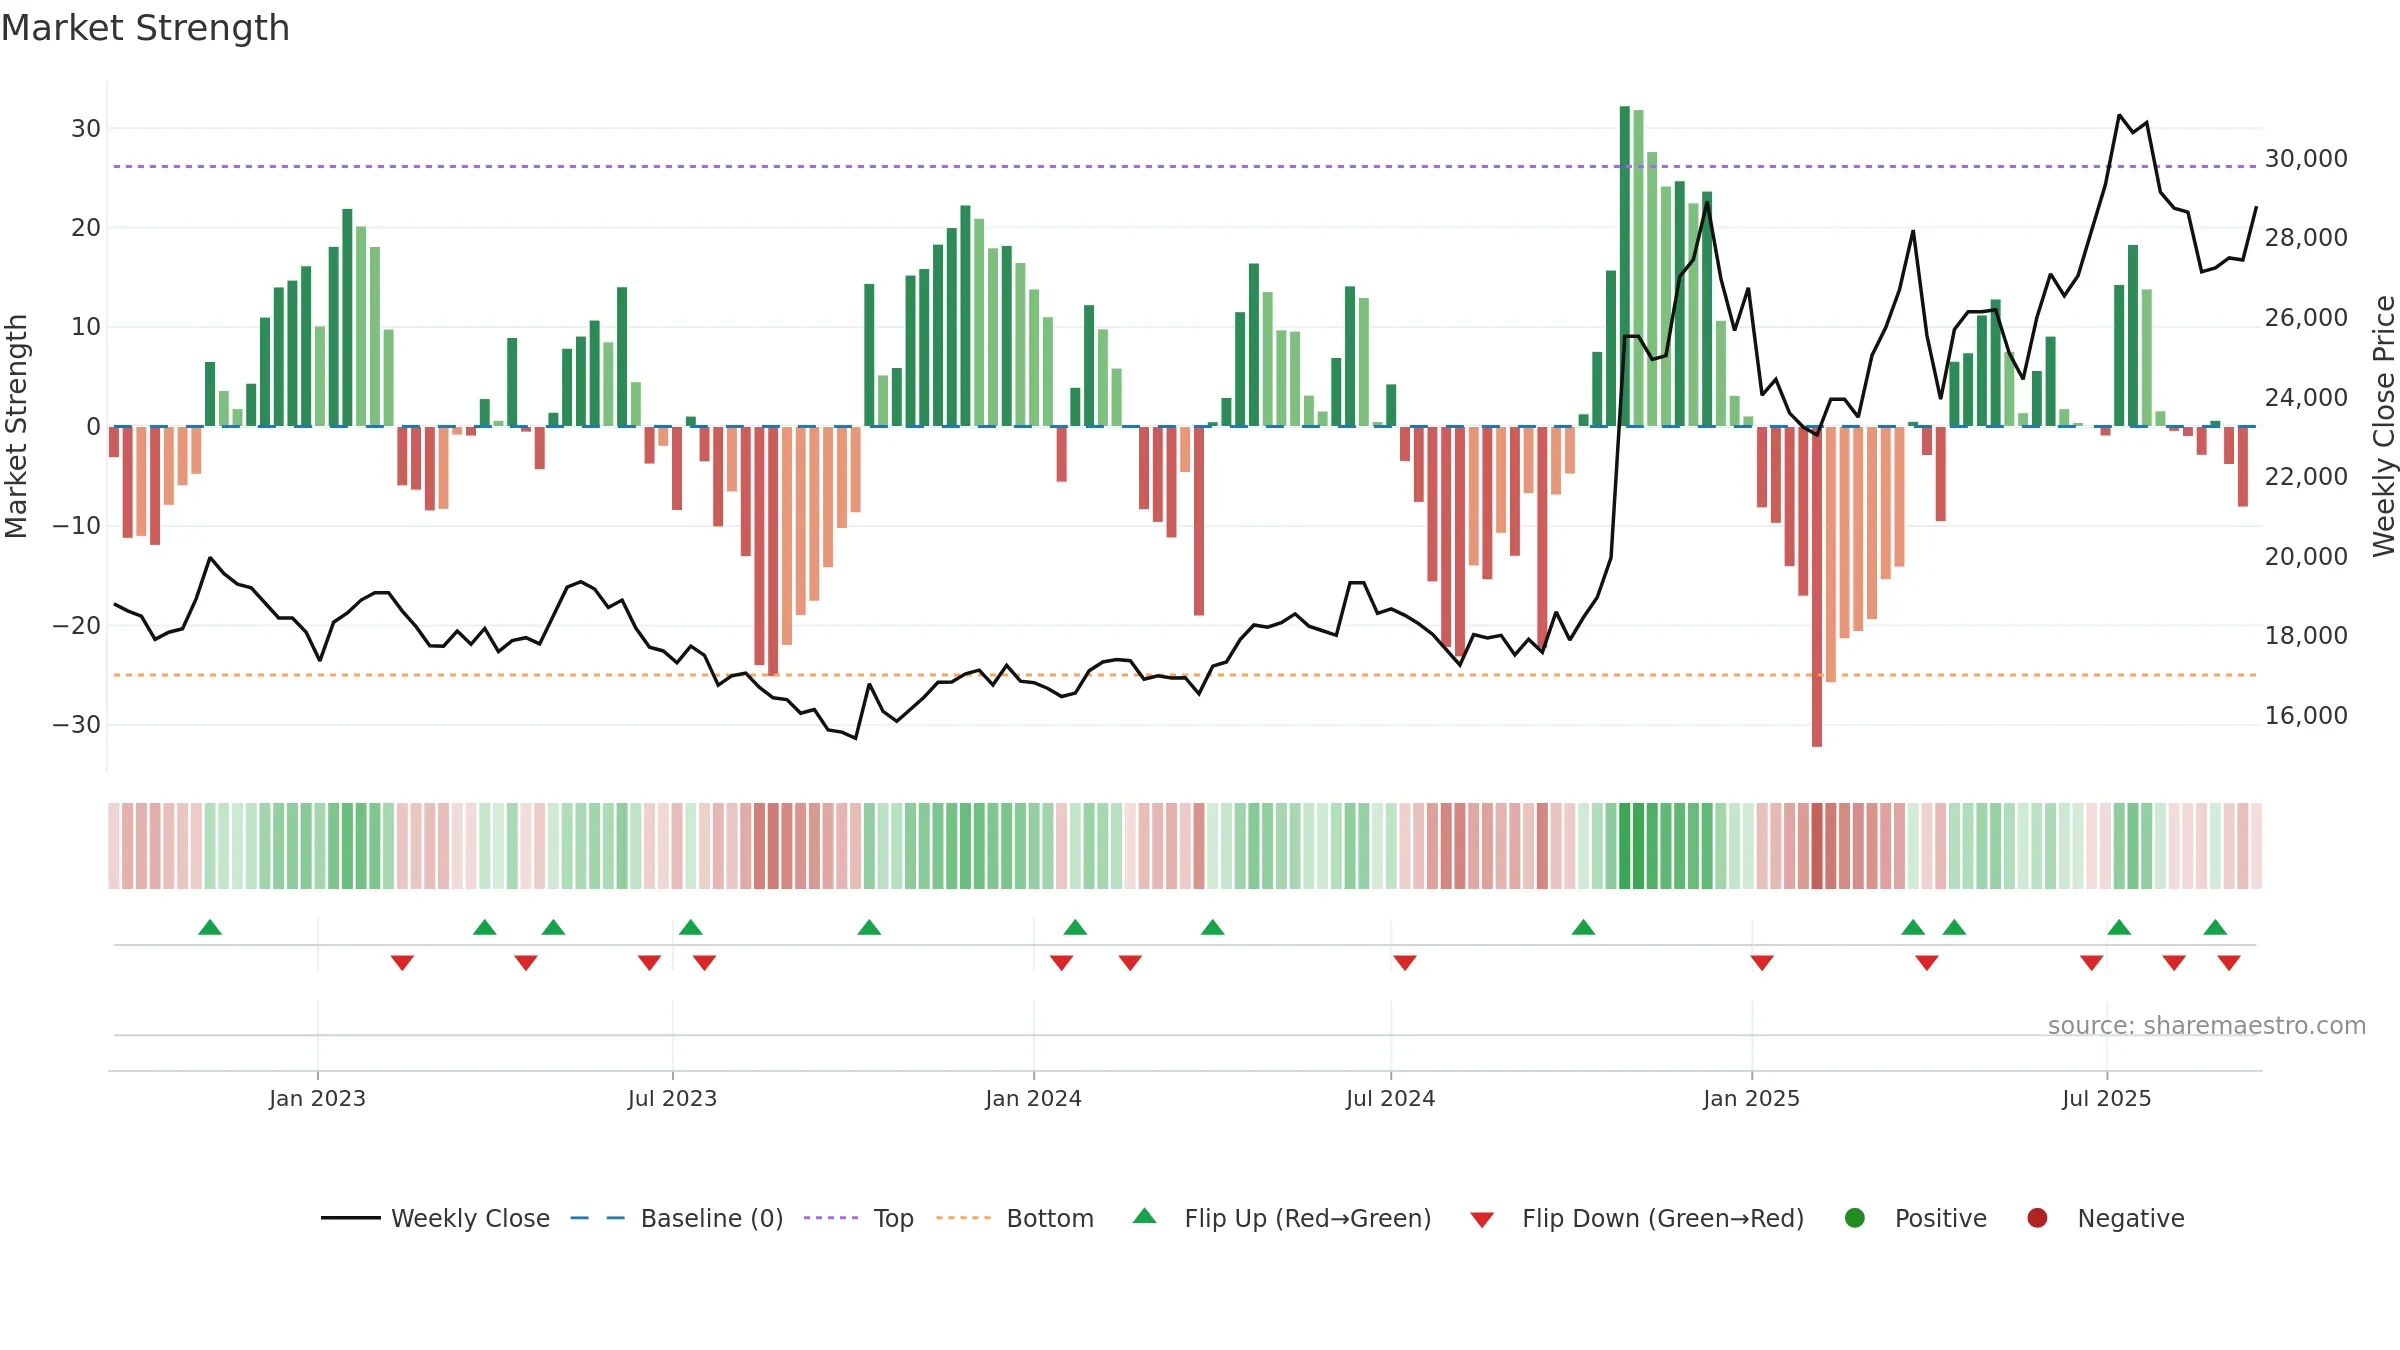Click the weekly close price peak near Jul 2025

2119,115
